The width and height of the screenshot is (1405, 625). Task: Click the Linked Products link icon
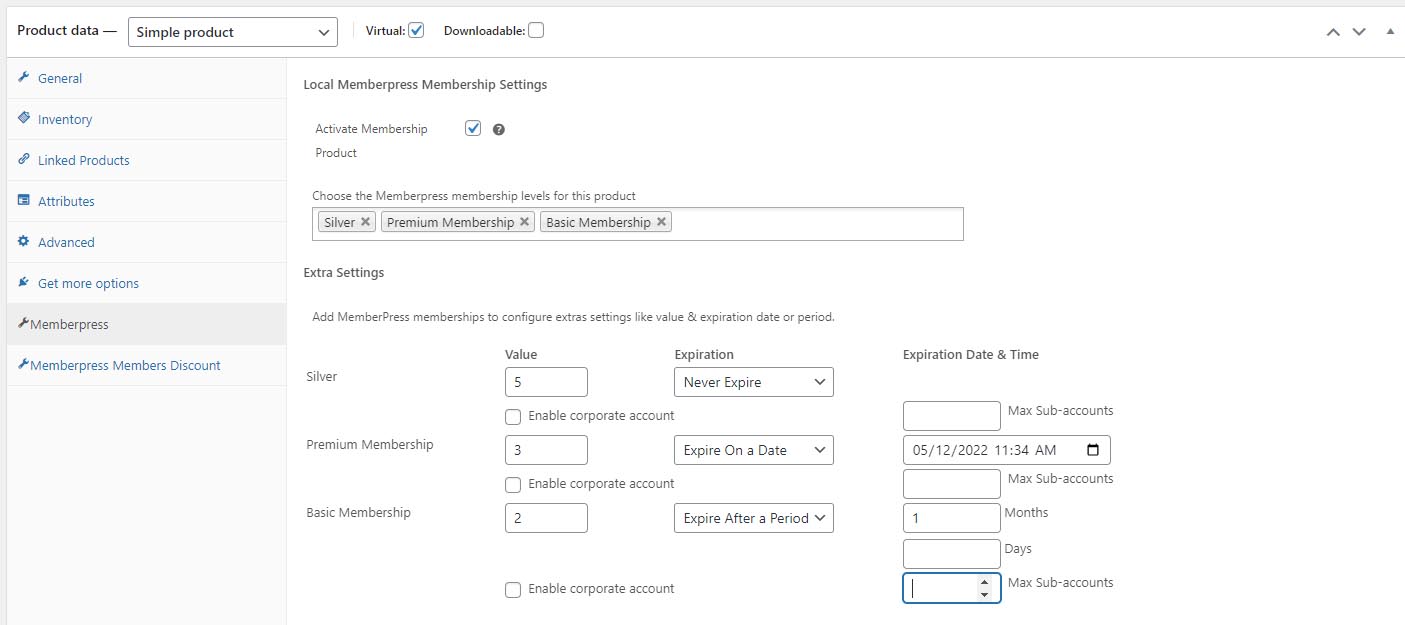24,159
